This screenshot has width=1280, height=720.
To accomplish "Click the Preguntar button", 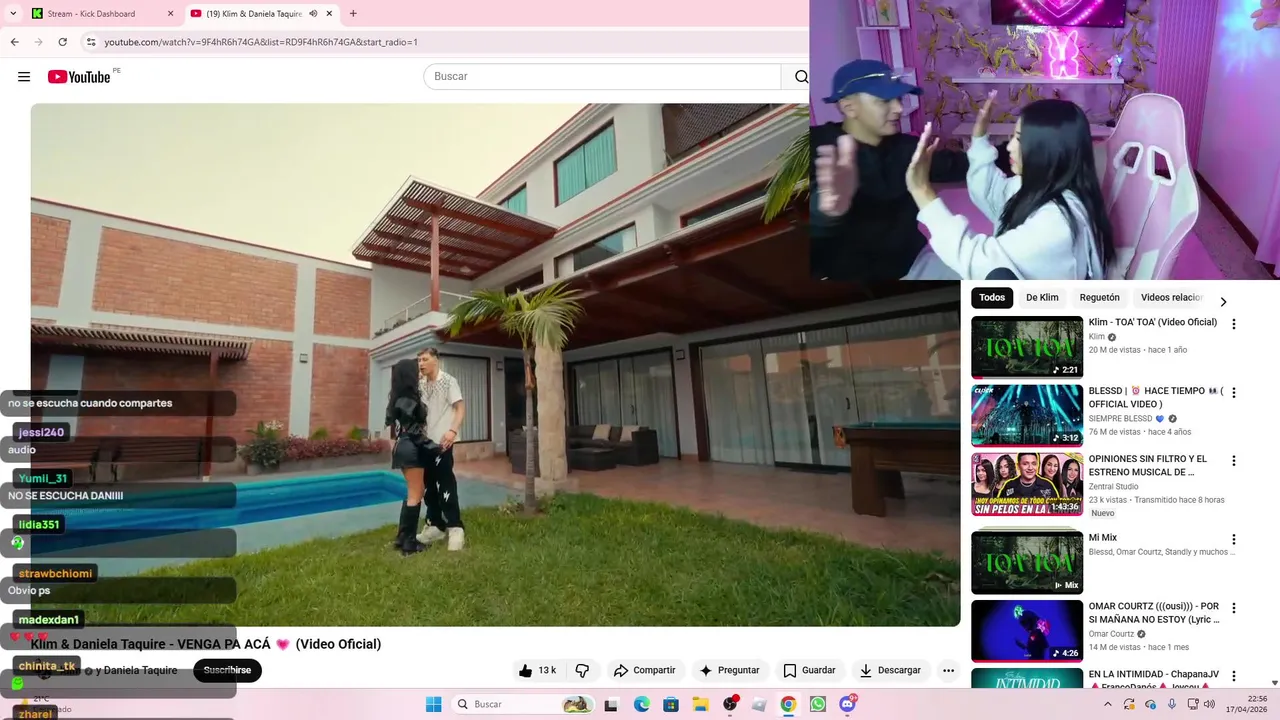I will pos(729,670).
